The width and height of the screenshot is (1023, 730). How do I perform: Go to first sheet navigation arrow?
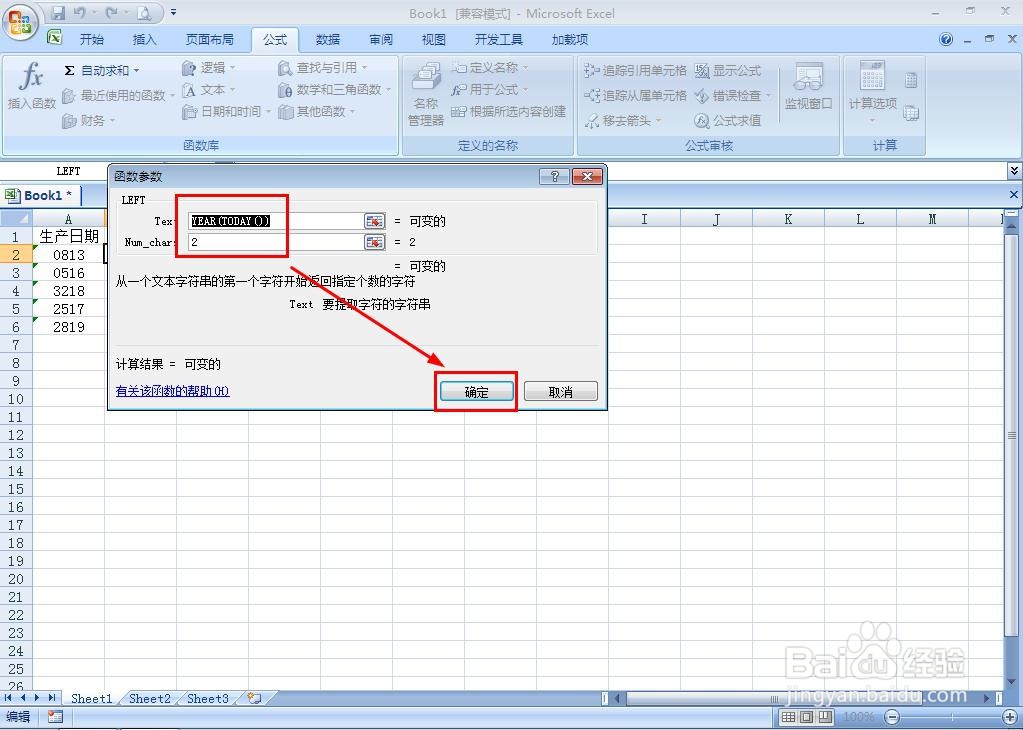coord(8,698)
